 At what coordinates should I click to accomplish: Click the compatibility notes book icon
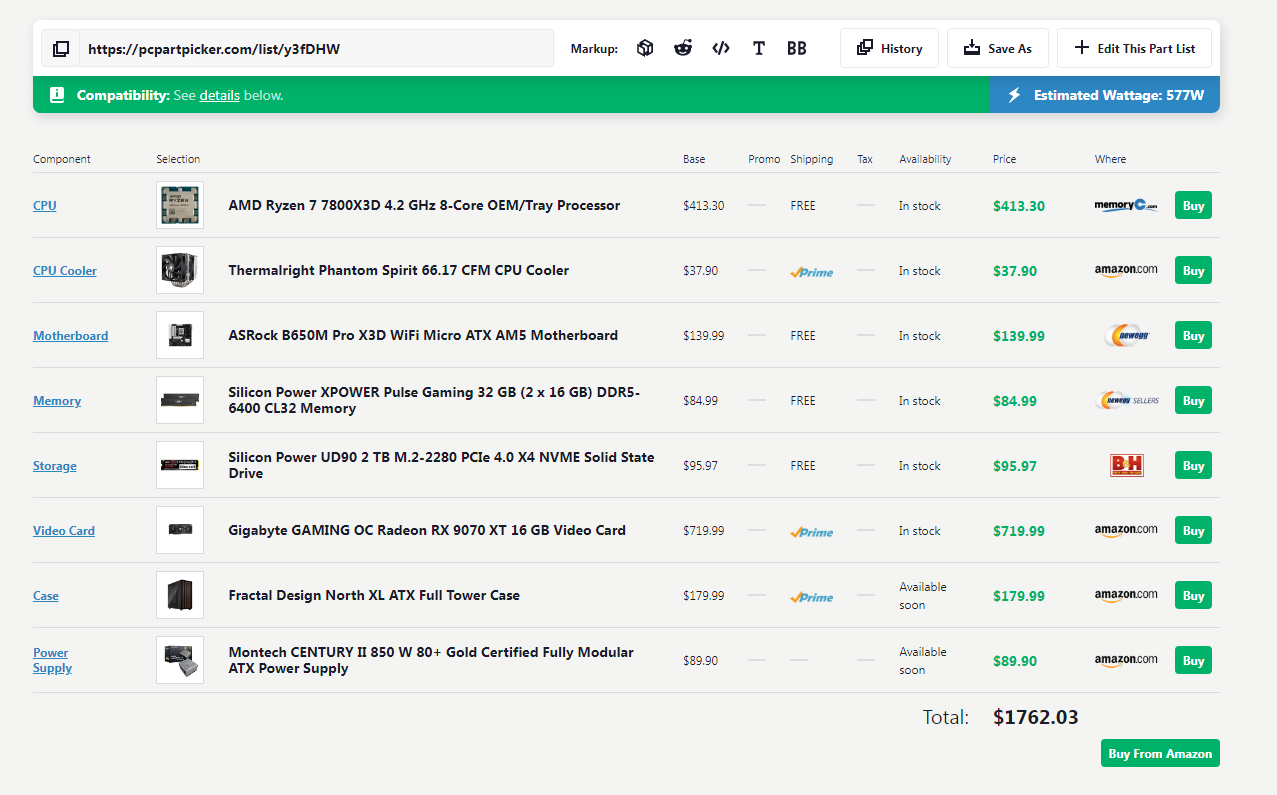point(57,95)
